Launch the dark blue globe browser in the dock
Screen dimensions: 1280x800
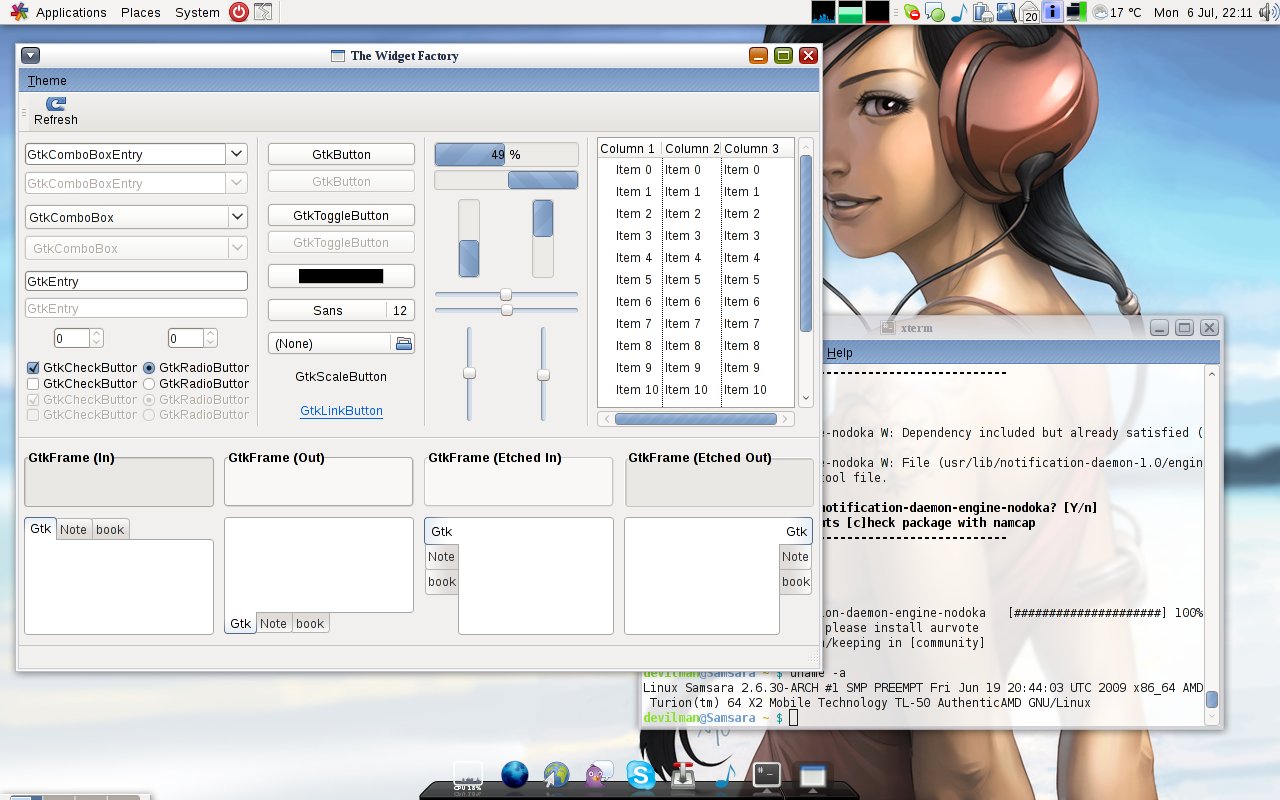[x=515, y=774]
